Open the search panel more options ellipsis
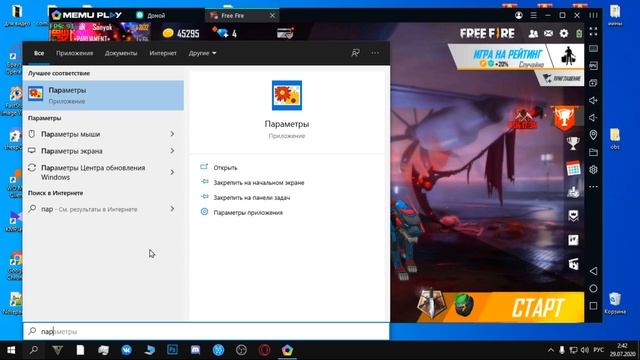Screen dimensions: 640x360 (x=375, y=53)
